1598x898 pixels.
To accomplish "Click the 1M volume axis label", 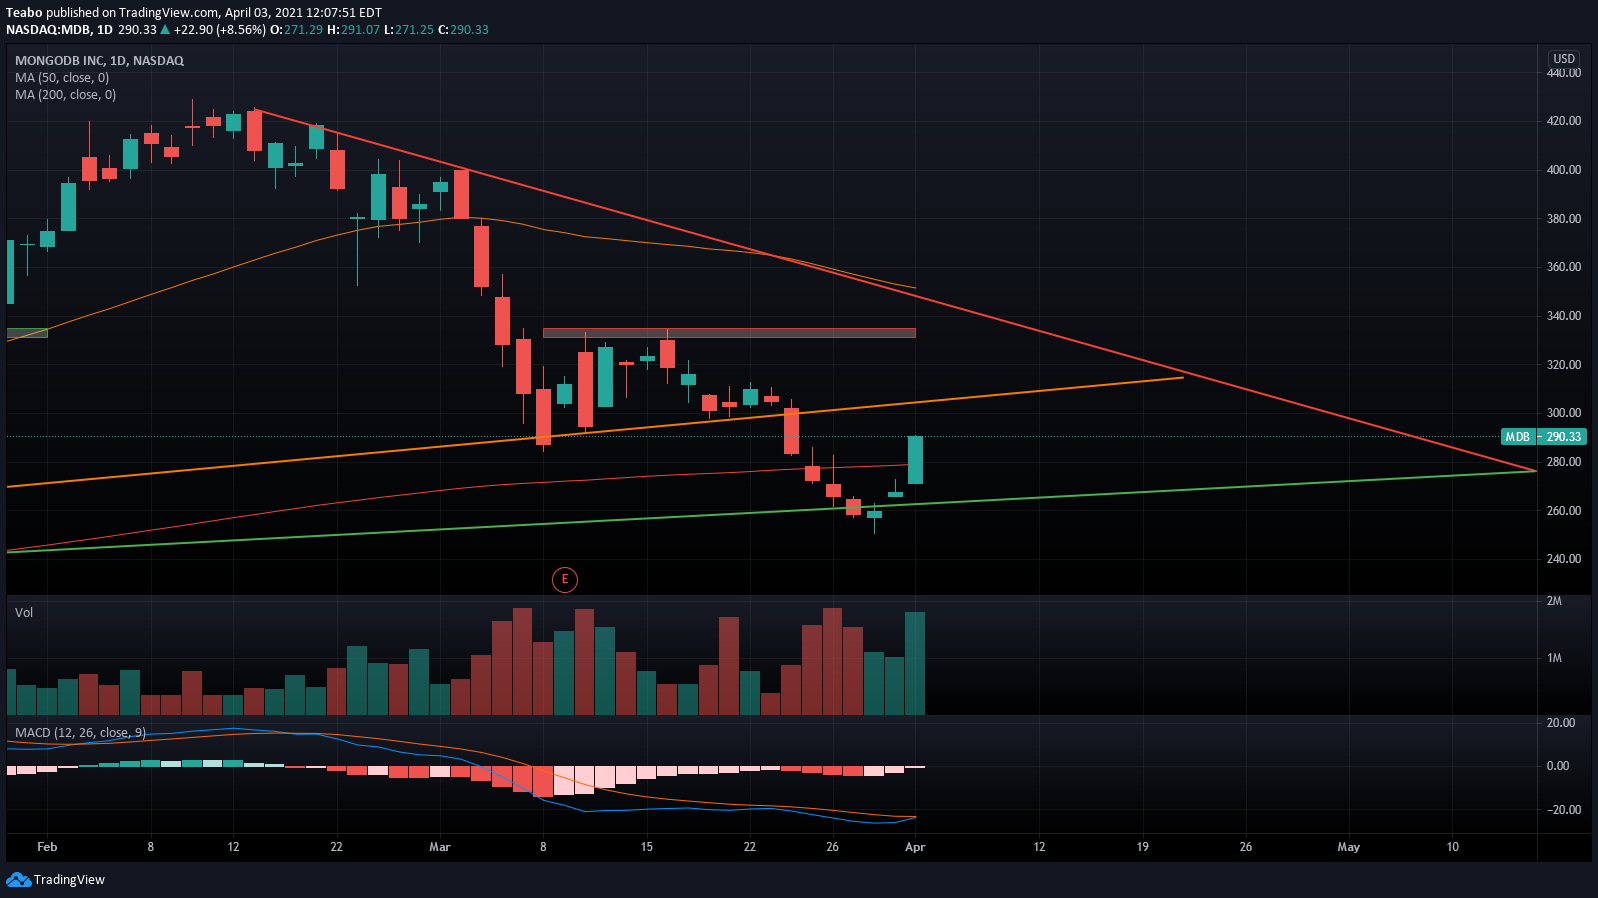I will point(1554,658).
